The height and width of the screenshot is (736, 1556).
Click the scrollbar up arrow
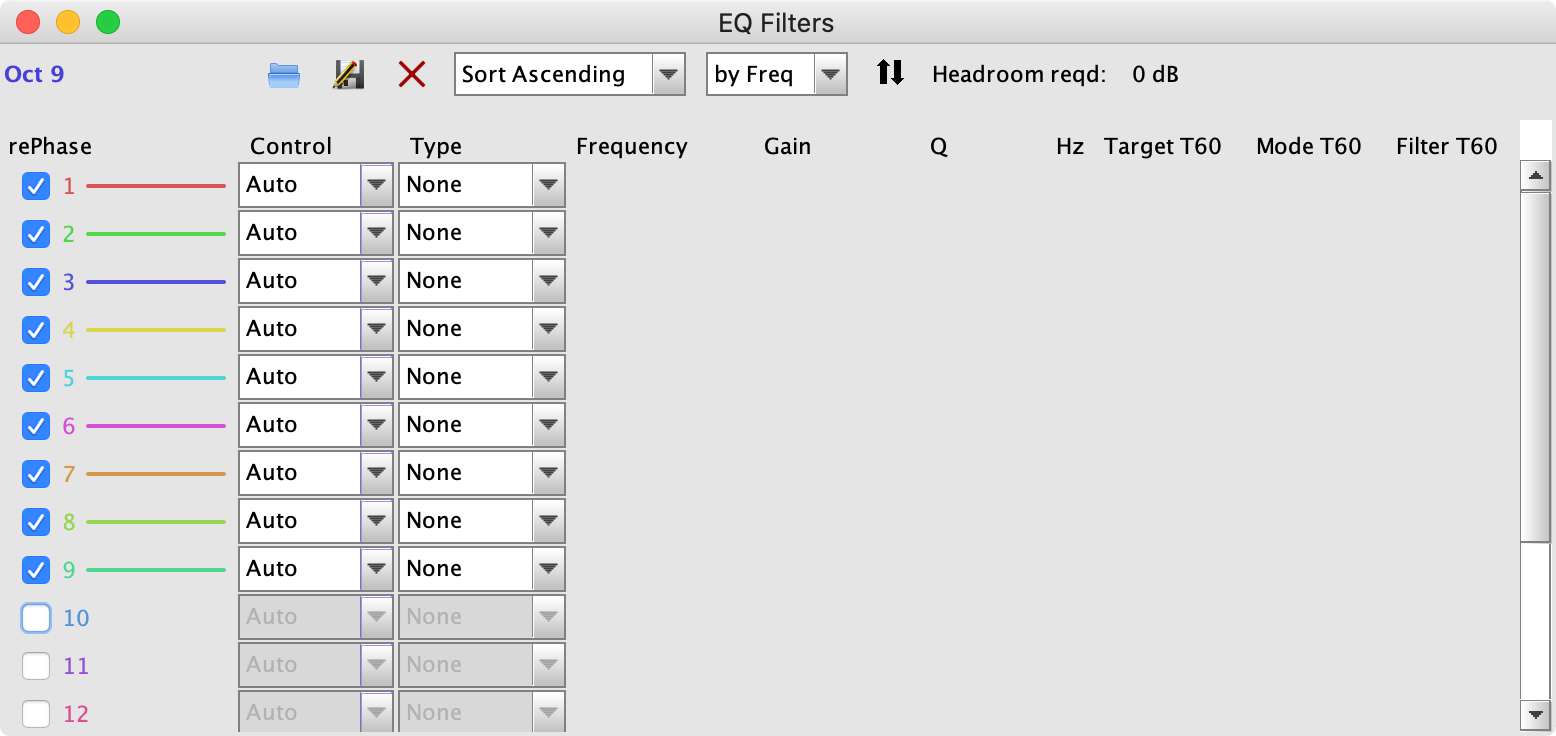click(1534, 176)
